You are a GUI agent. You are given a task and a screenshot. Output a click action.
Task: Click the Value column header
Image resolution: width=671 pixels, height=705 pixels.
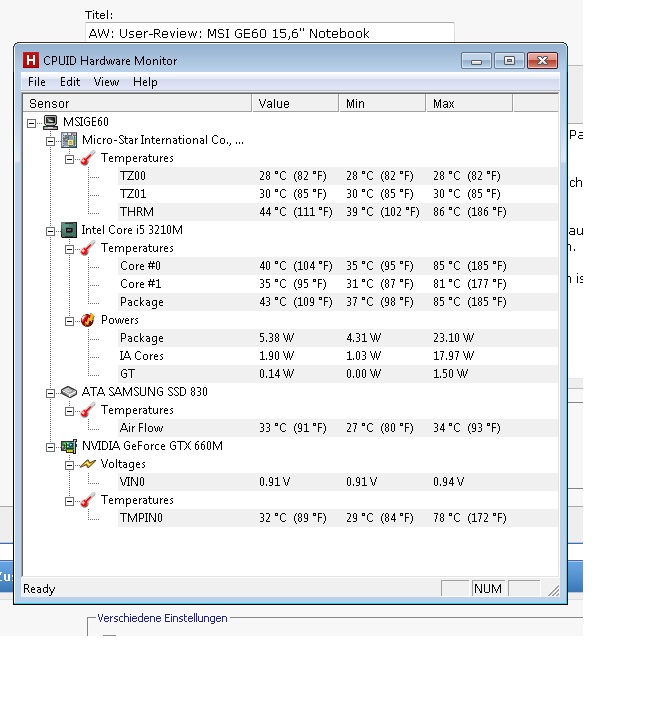[295, 103]
